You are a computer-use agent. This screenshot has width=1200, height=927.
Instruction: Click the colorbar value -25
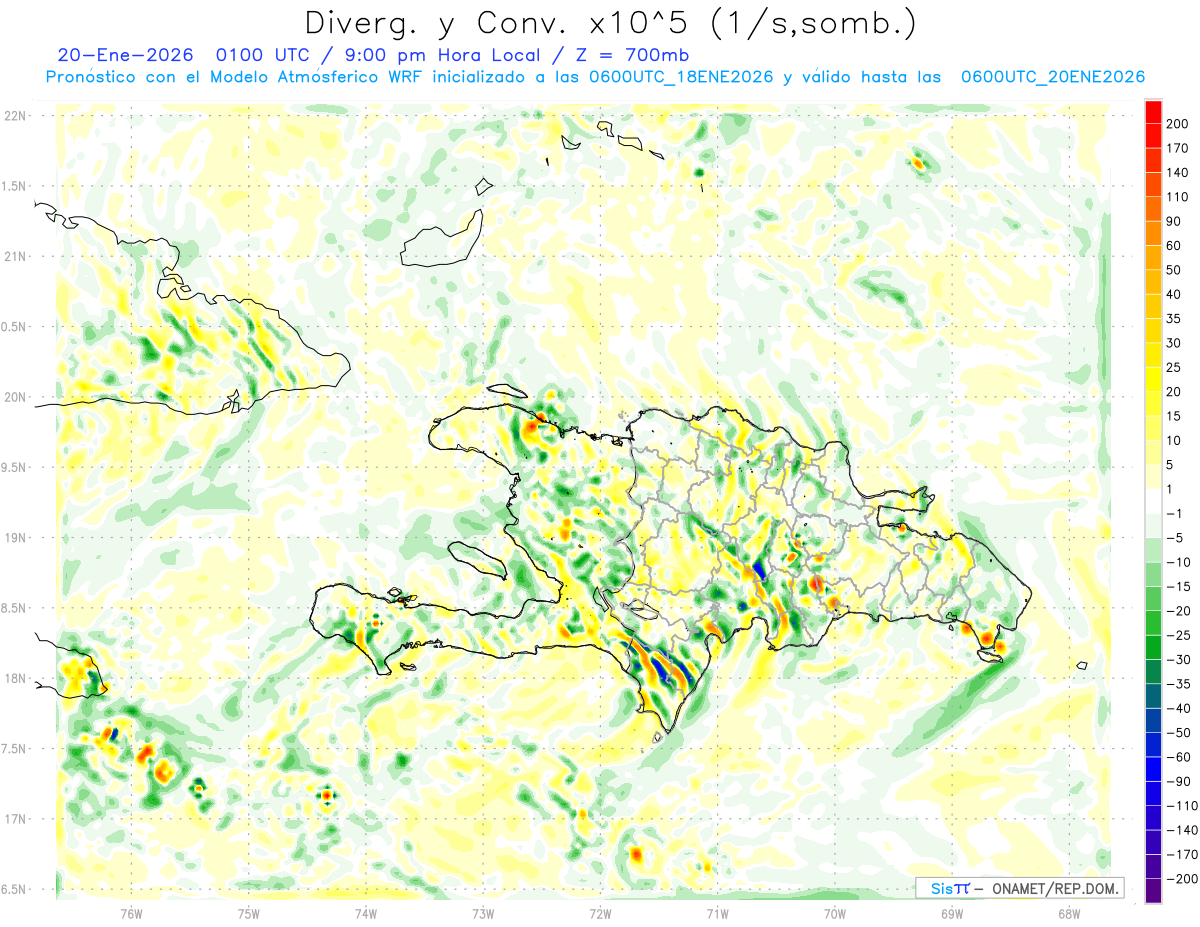(x=1178, y=635)
